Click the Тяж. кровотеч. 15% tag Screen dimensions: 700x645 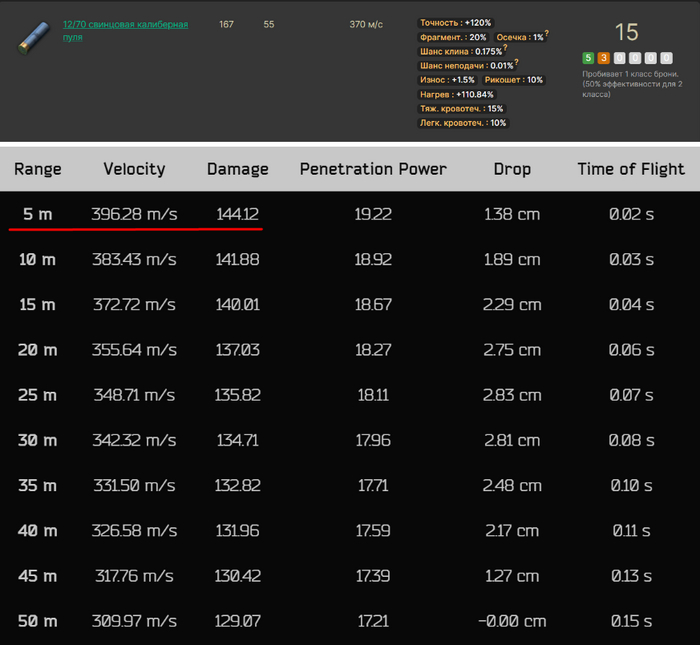click(462, 108)
